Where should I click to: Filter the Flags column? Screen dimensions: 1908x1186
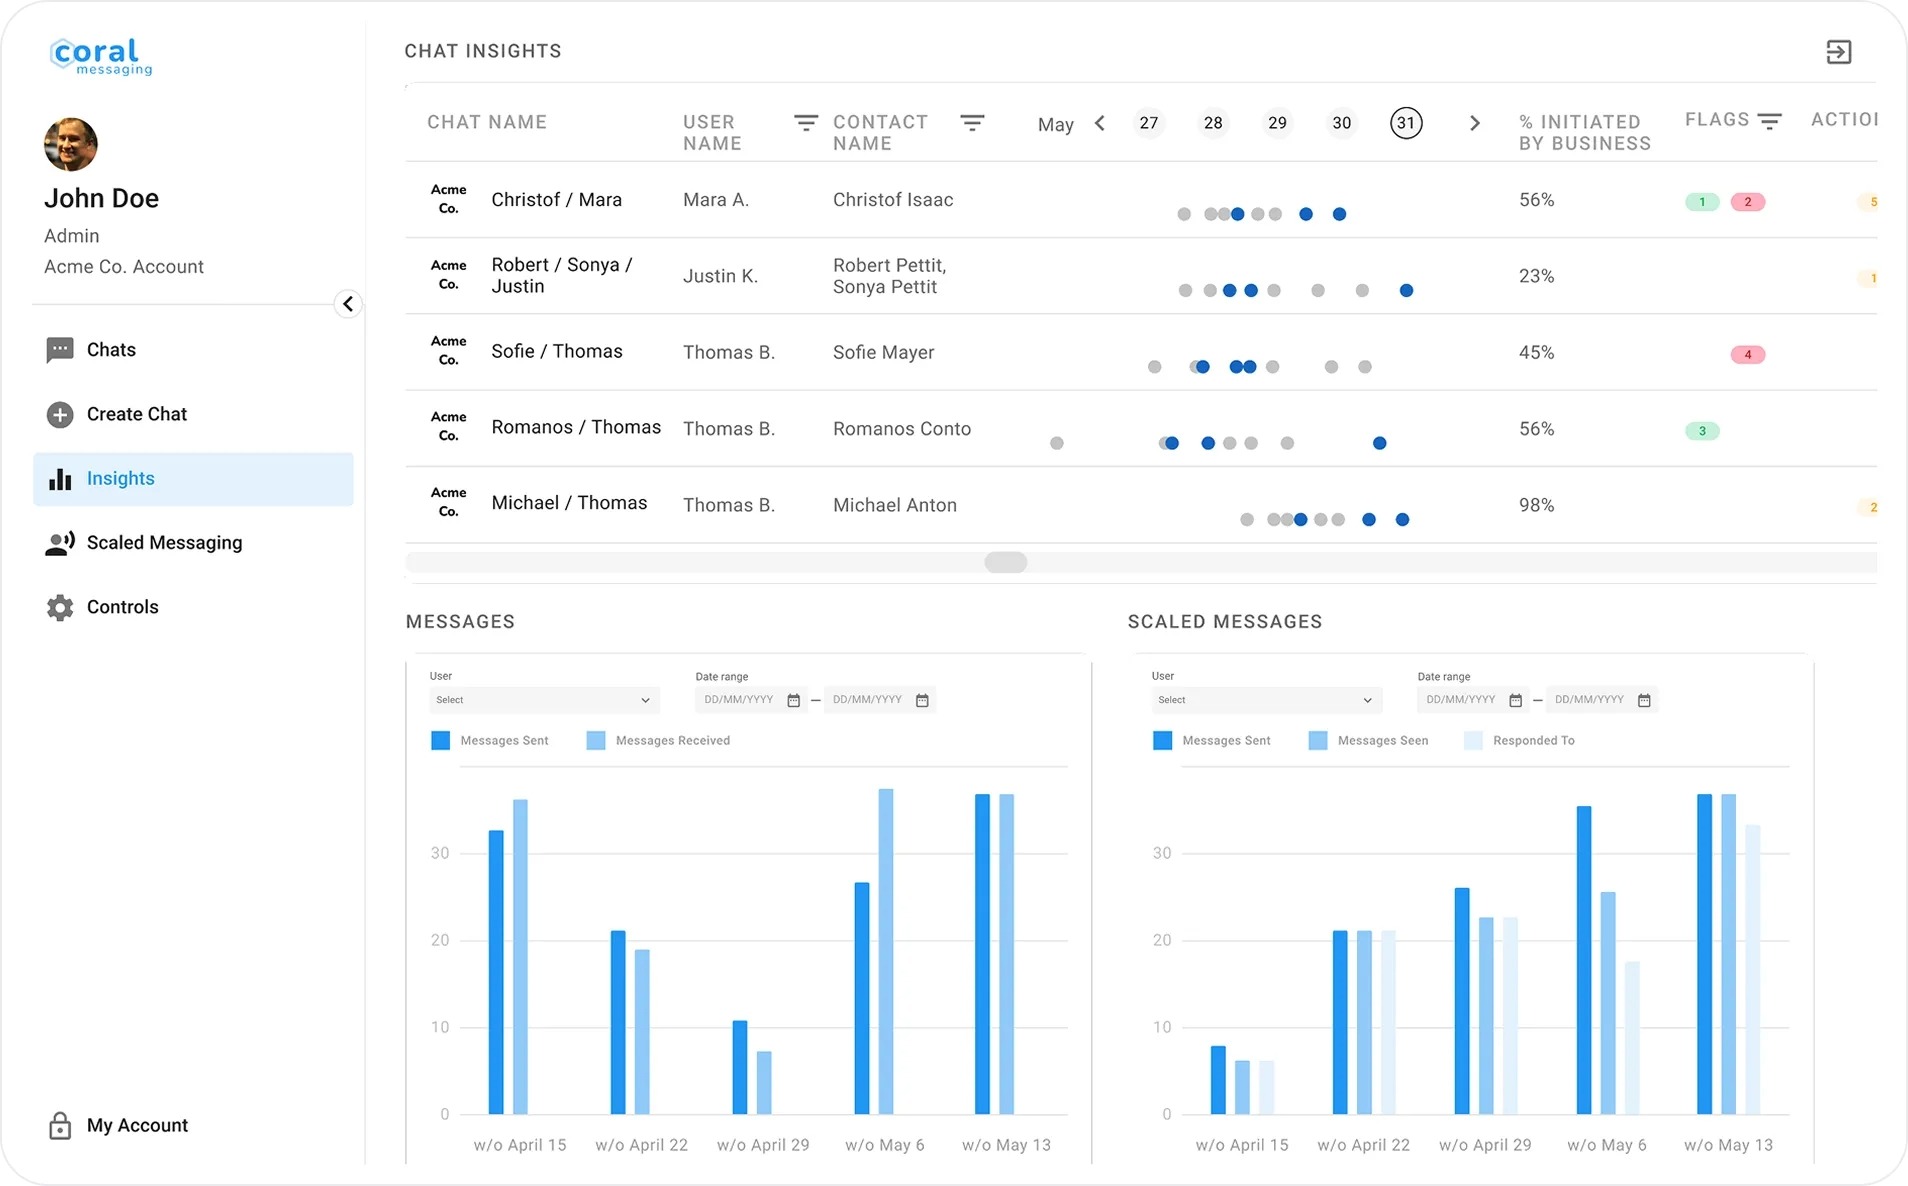click(1769, 121)
